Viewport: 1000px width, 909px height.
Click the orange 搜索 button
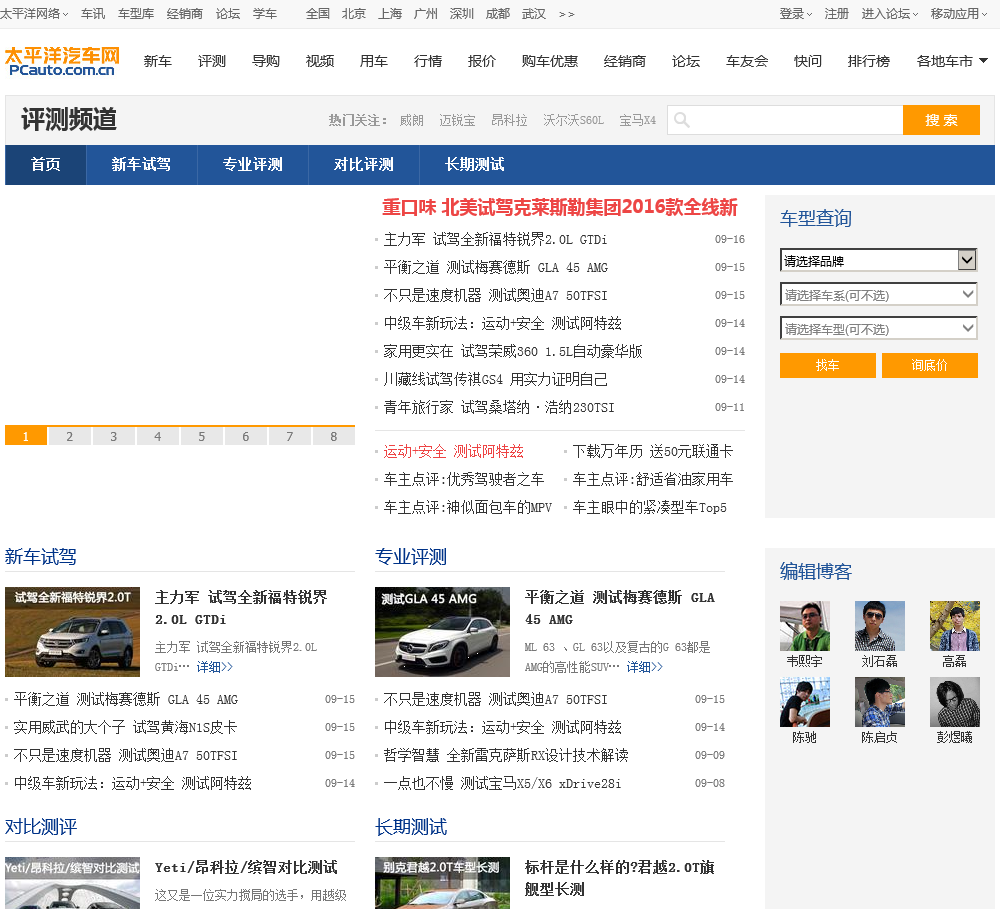941,120
